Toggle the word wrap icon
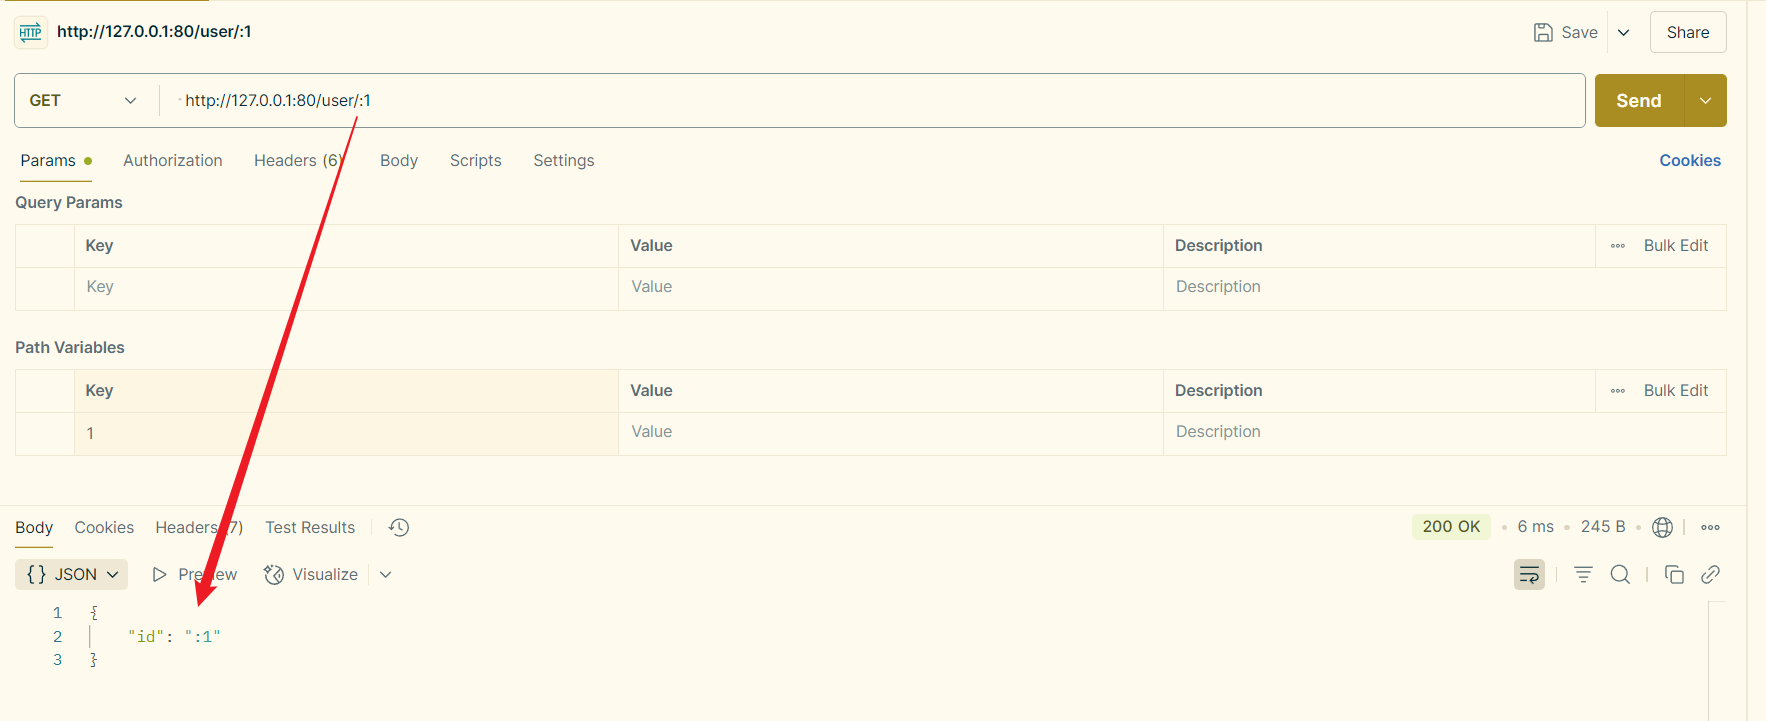This screenshot has height=721, width=1766. coord(1529,574)
